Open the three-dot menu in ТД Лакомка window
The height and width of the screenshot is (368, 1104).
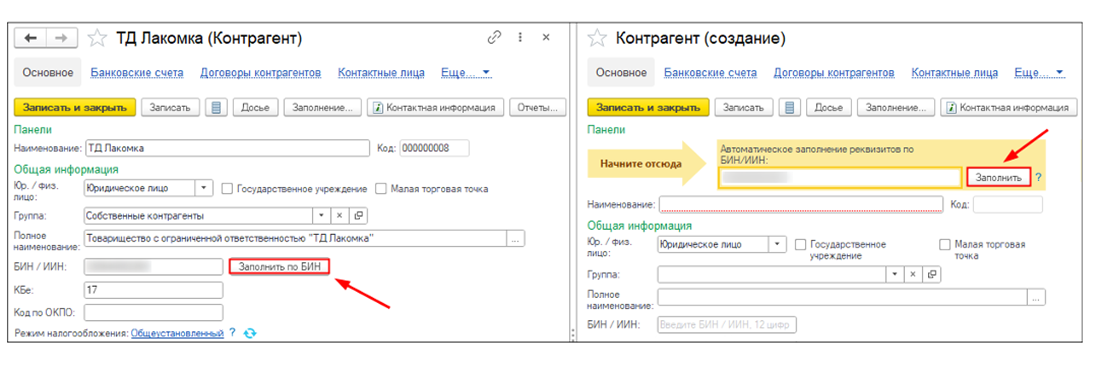coord(520,38)
